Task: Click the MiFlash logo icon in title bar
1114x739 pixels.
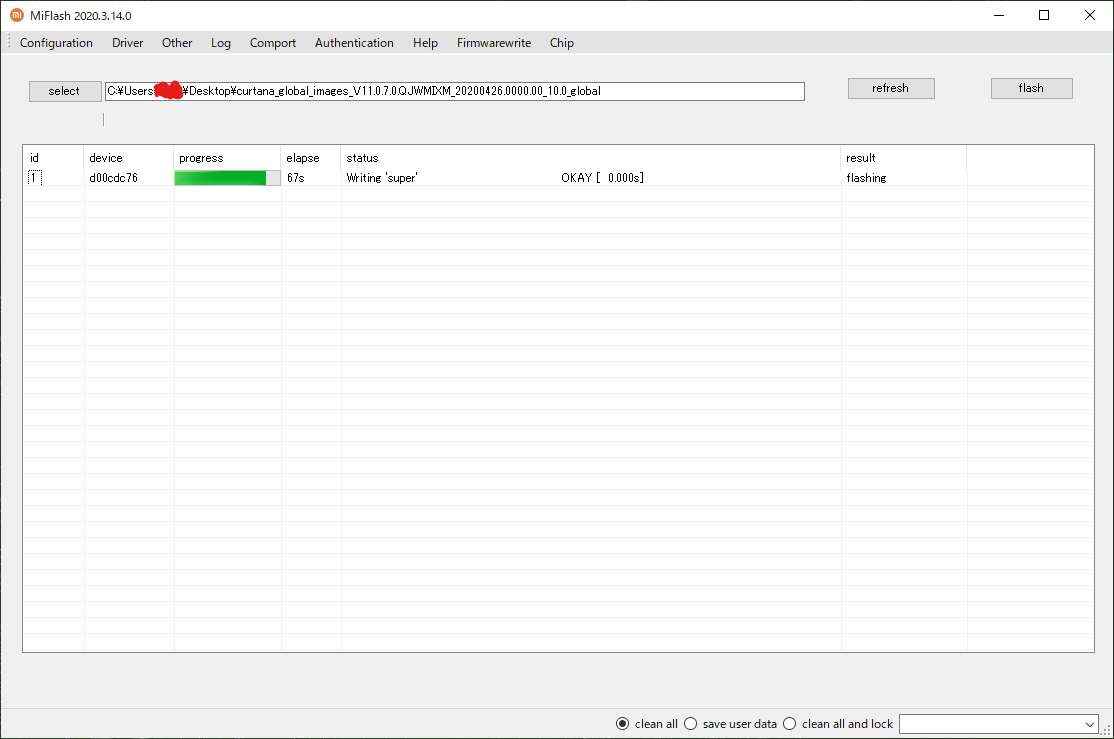Action: coord(16,15)
